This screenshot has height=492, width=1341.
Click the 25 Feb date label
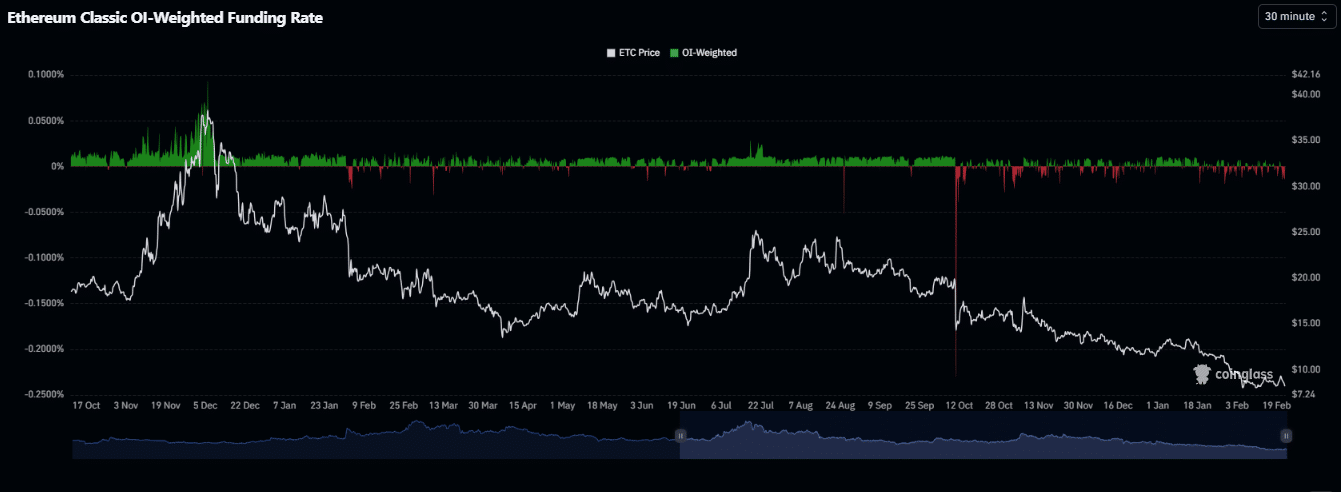(x=403, y=406)
